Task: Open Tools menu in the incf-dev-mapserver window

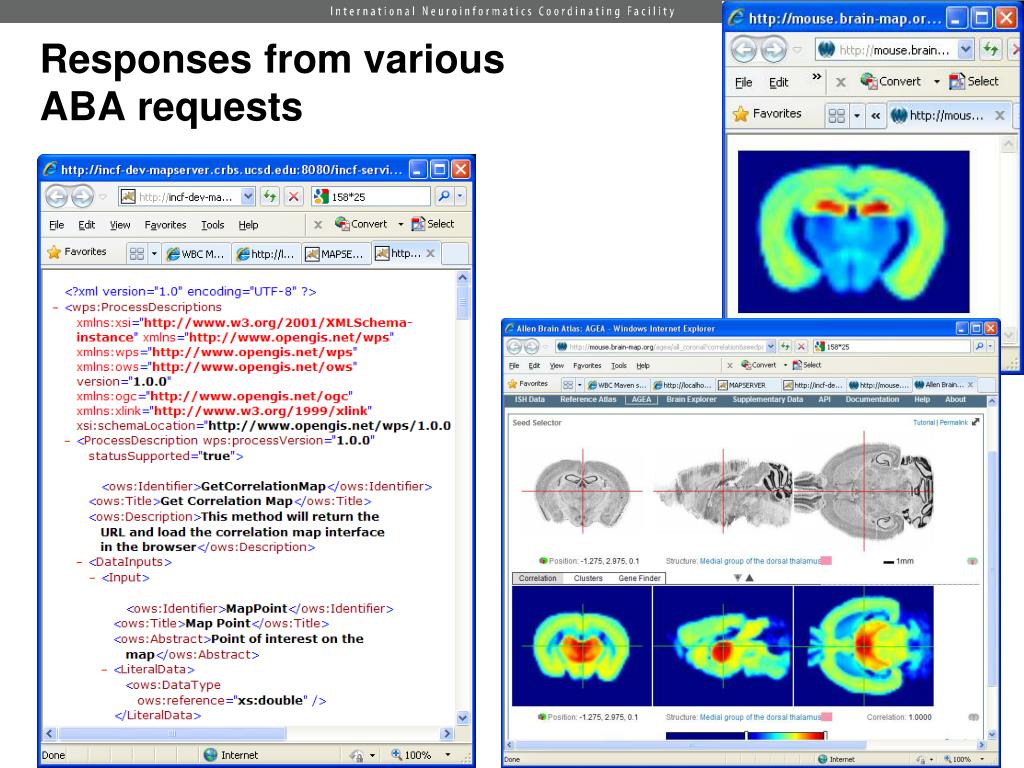Action: (212, 225)
